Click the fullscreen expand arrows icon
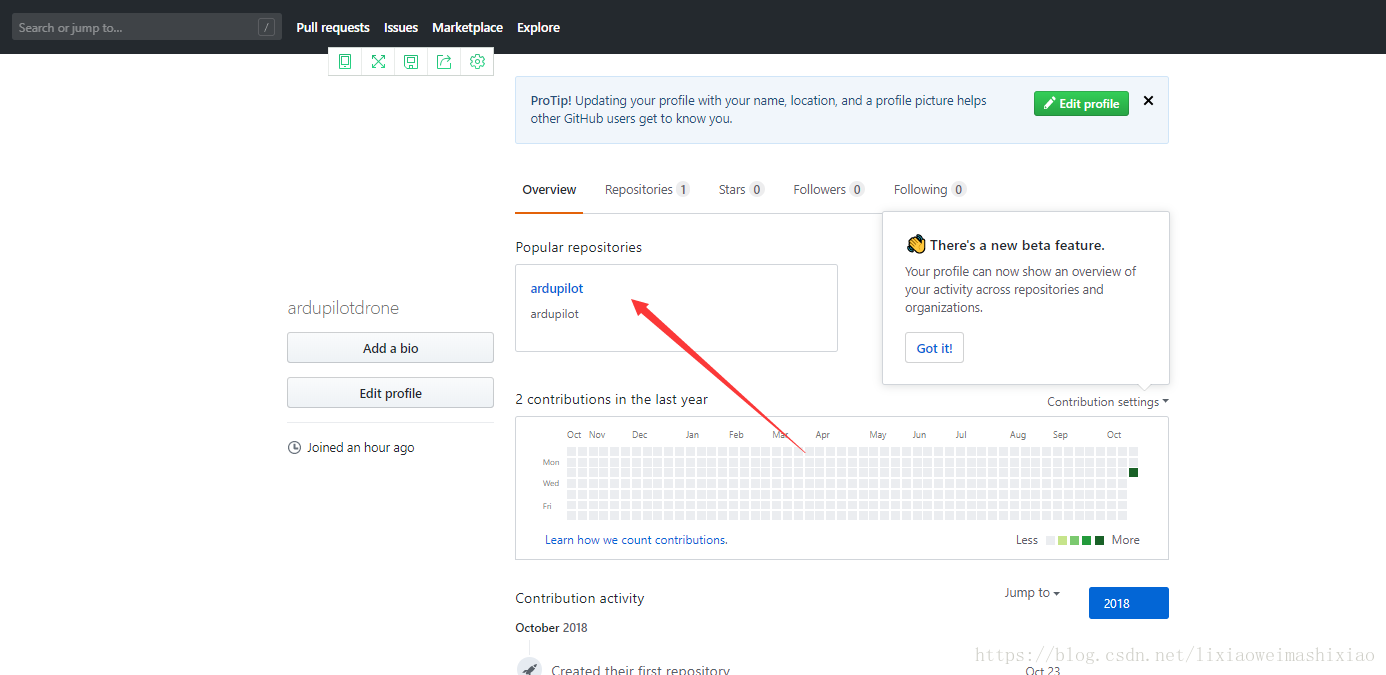Image resolution: width=1386 pixels, height=675 pixels. tap(378, 62)
